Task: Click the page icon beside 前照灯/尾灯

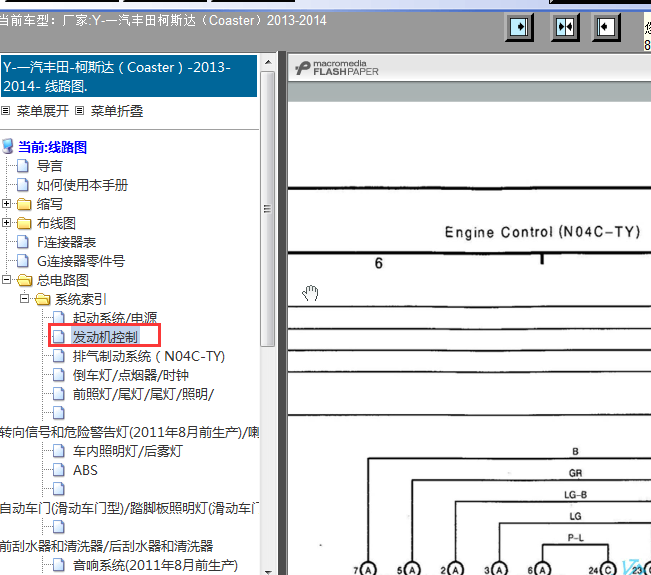Action: (59, 394)
